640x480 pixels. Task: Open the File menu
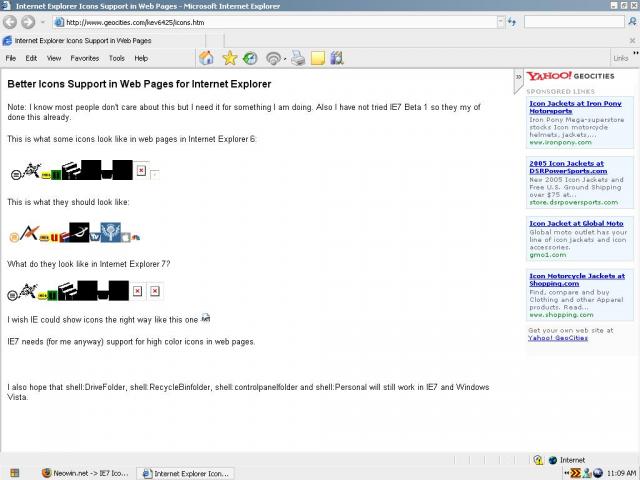[x=11, y=58]
